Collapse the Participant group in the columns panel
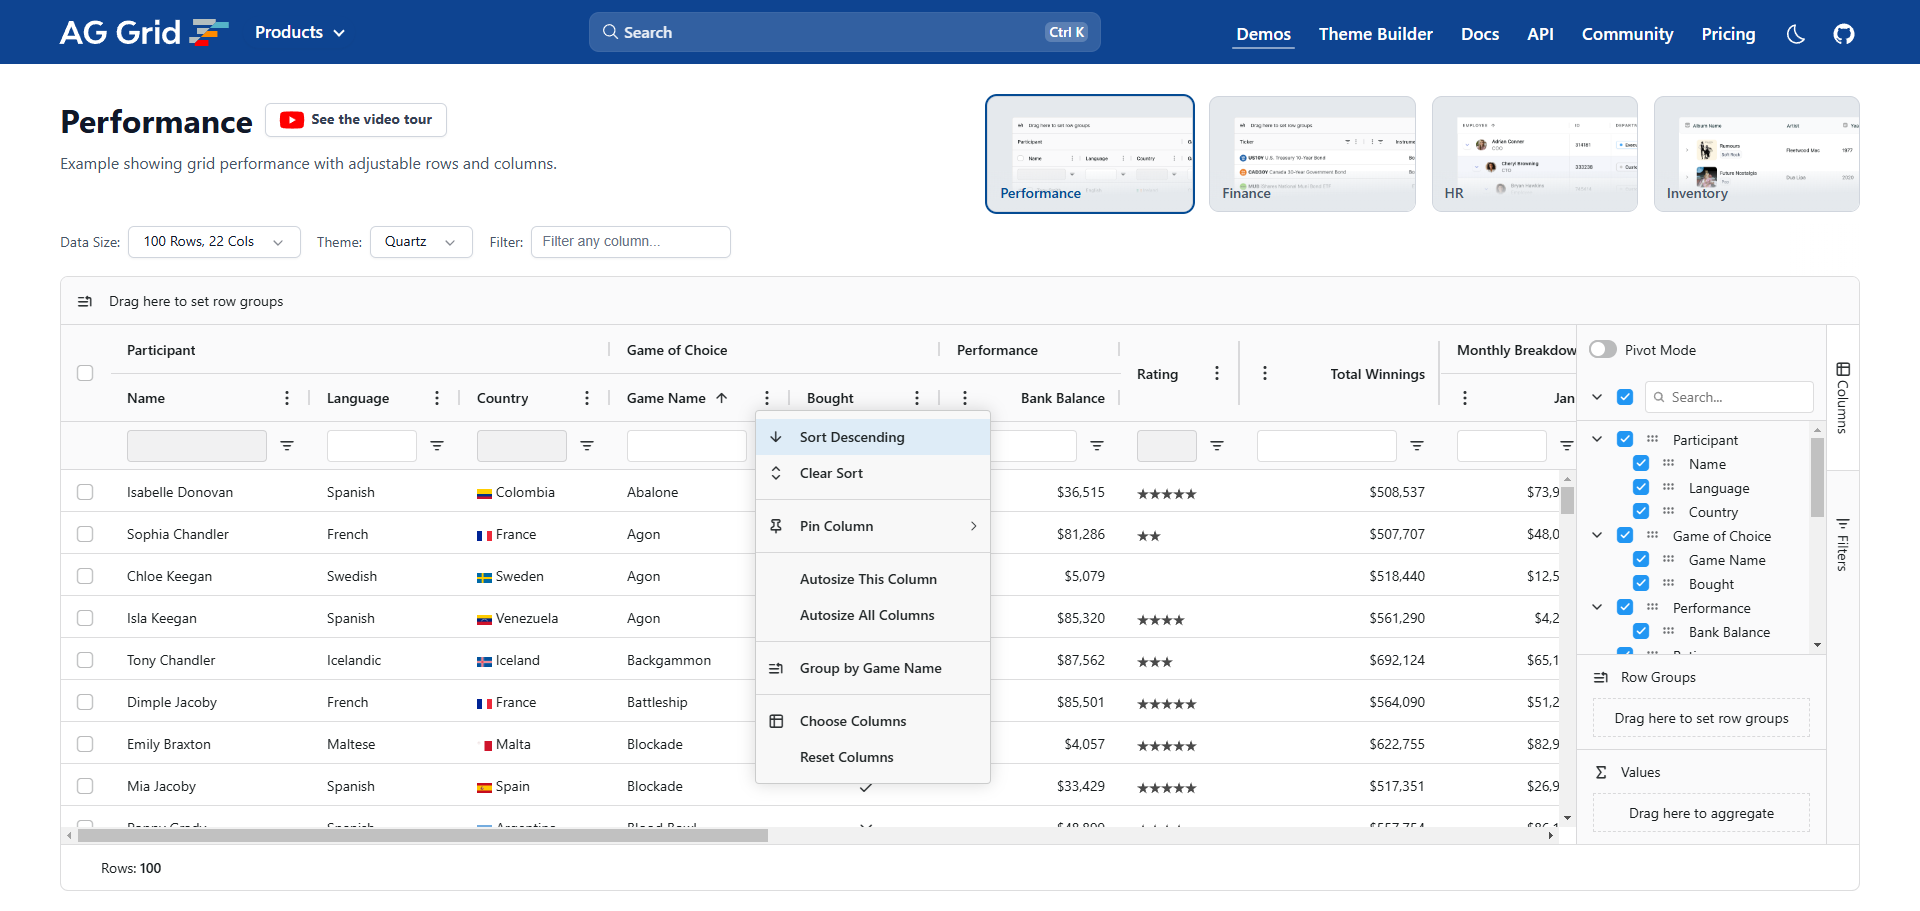Image resolution: width=1920 pixels, height=911 pixels. tap(1597, 439)
